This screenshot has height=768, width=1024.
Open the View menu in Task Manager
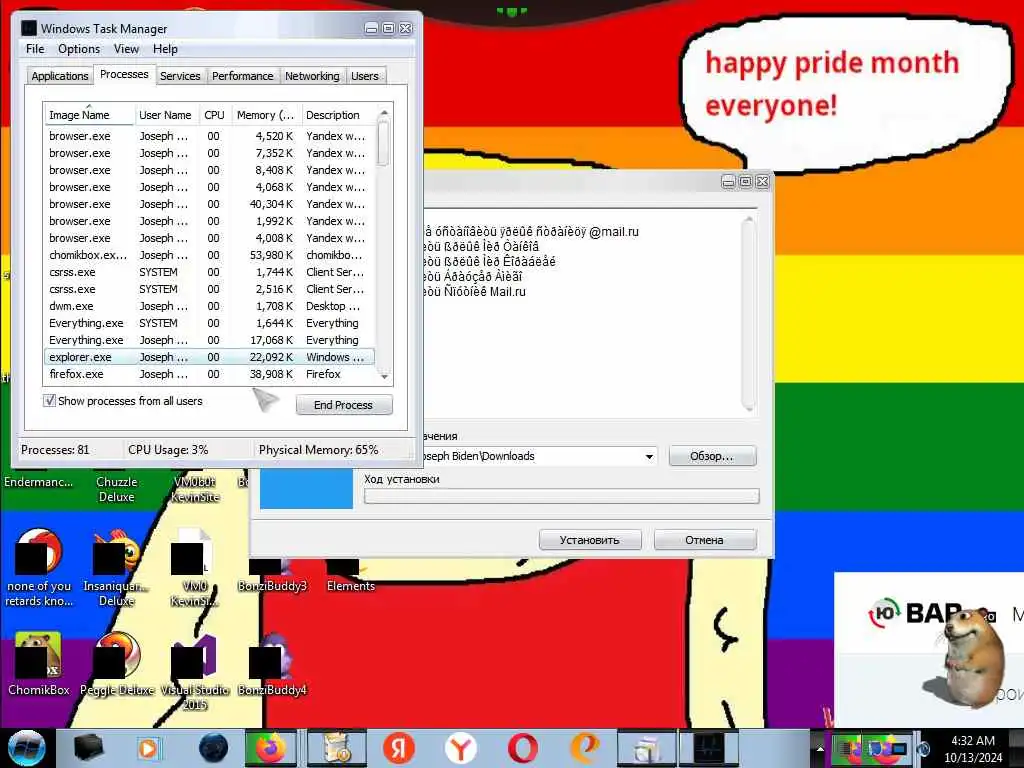126,49
